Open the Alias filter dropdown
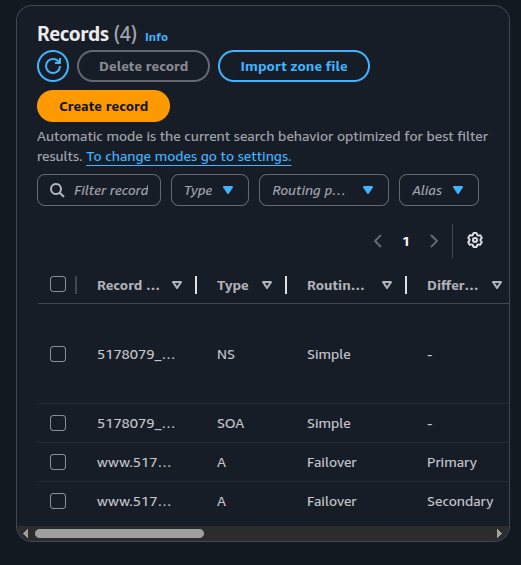This screenshot has width=521, height=565. pos(439,190)
